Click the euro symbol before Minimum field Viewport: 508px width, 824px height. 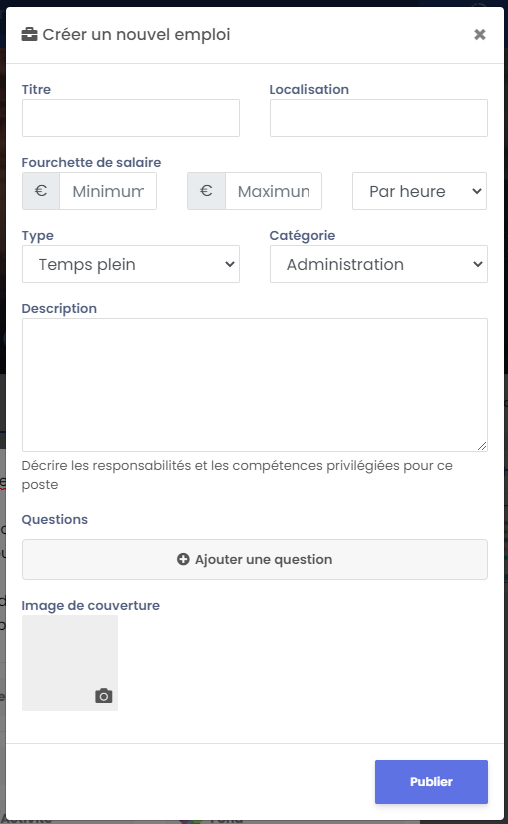click(x=41, y=191)
